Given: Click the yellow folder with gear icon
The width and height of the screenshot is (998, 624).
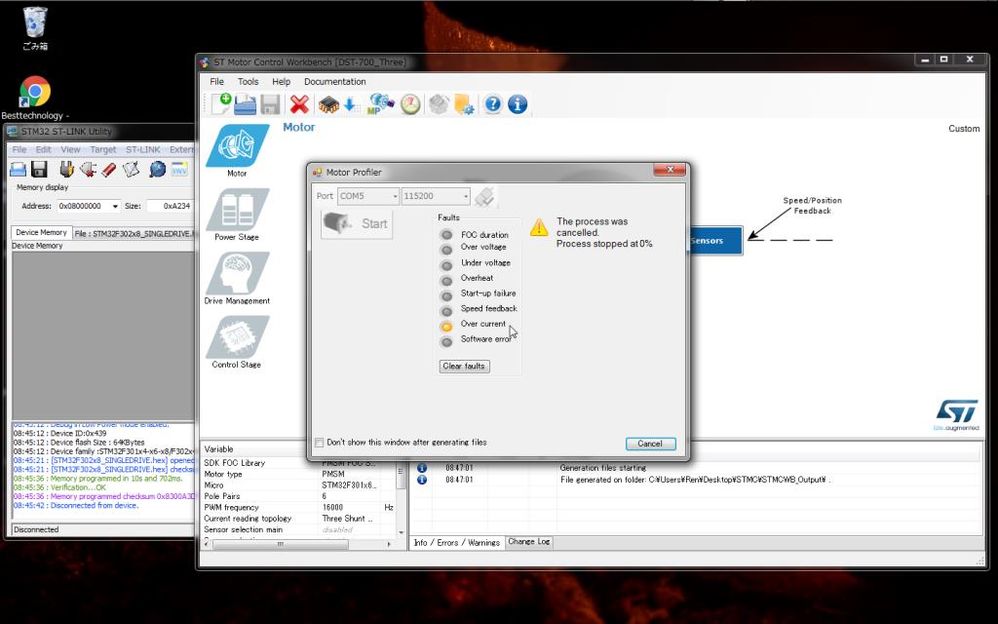Looking at the screenshot, I should 464,104.
